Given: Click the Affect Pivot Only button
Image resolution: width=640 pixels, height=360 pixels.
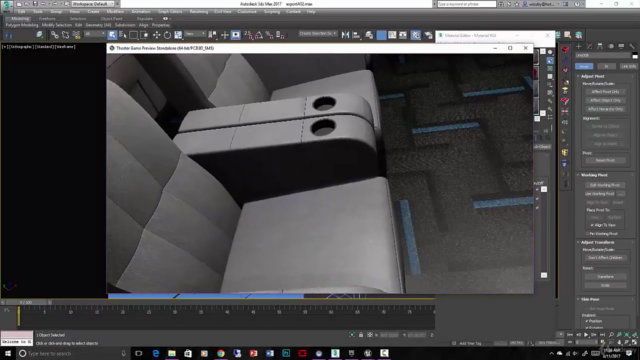Looking at the screenshot, I should (605, 92).
